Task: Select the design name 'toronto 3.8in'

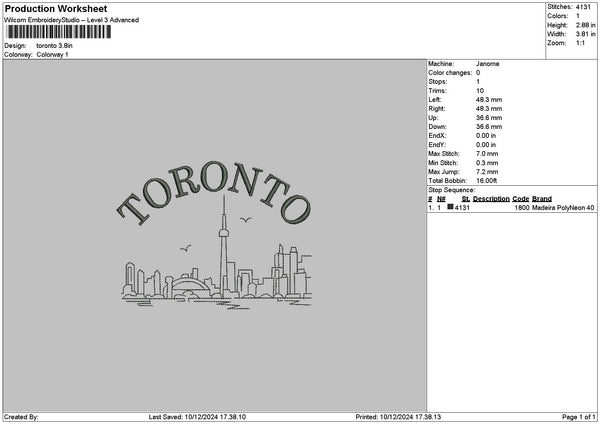Action: (x=54, y=46)
